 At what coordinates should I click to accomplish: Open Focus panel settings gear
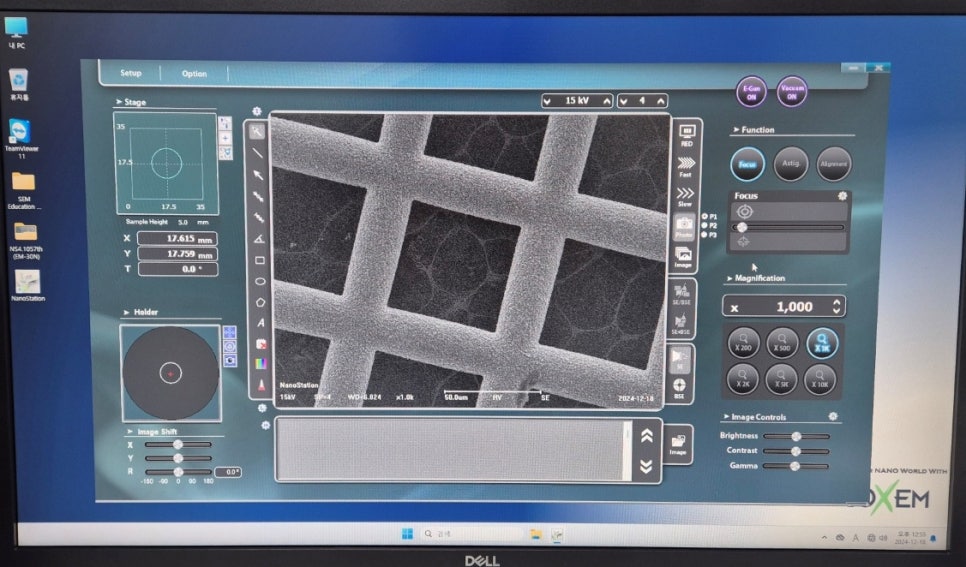click(842, 195)
